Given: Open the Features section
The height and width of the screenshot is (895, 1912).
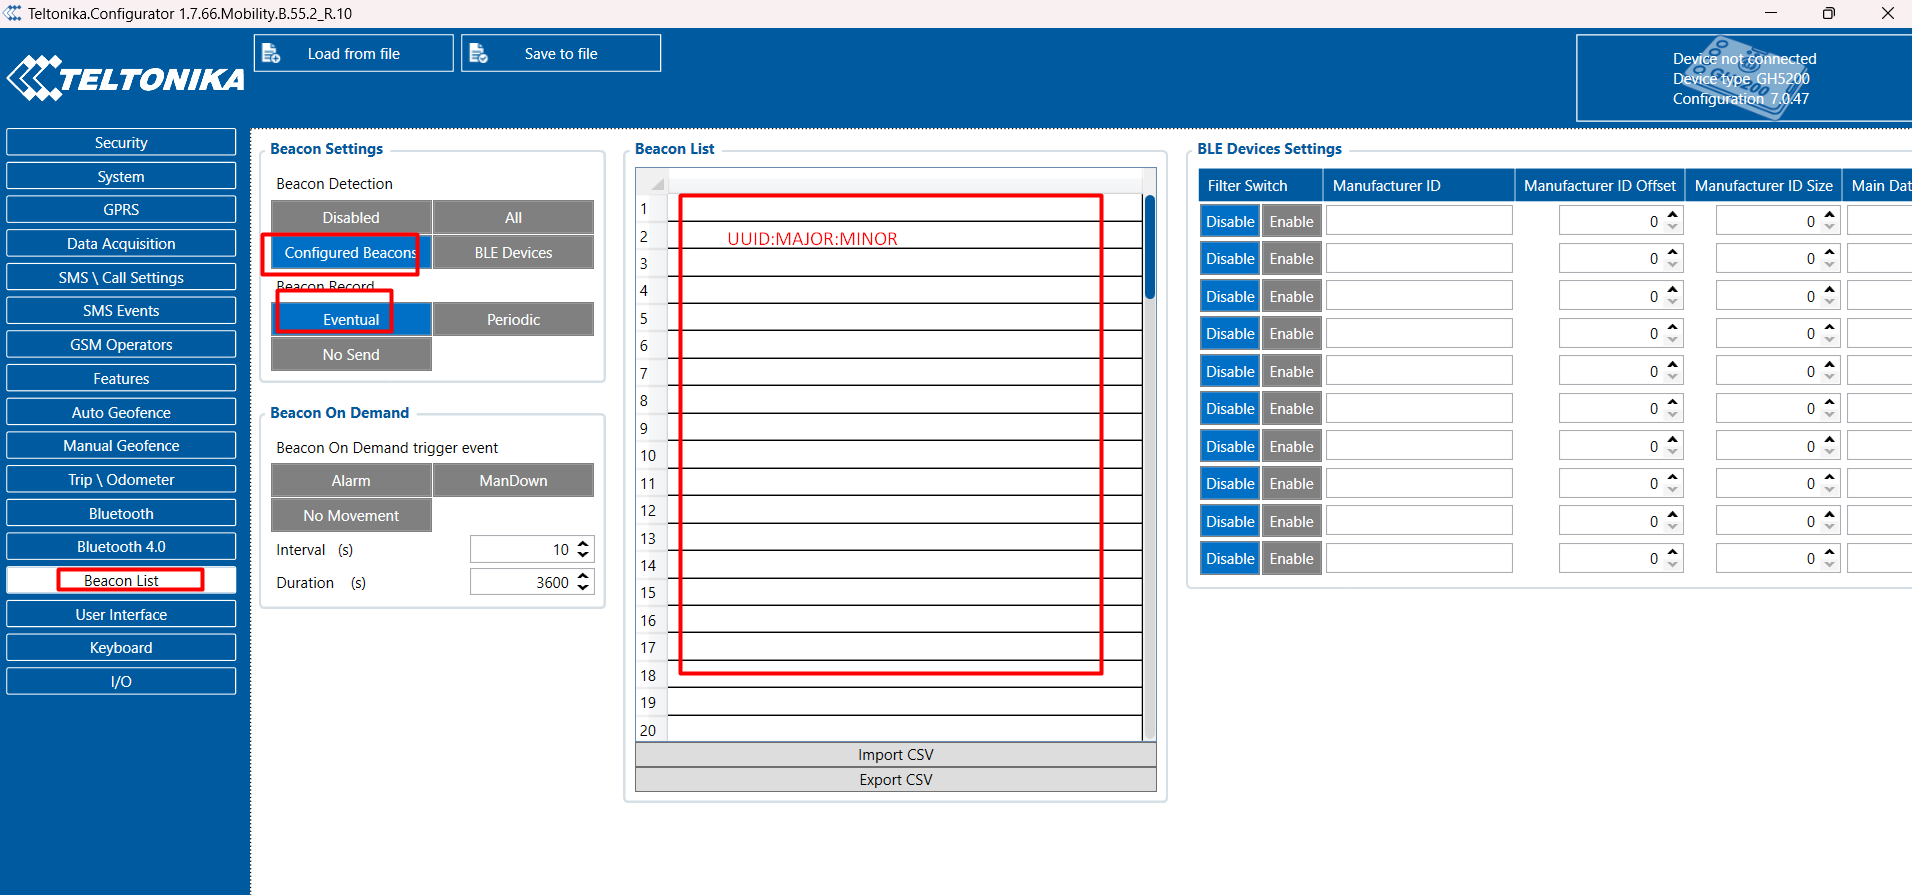Looking at the screenshot, I should click(x=121, y=378).
